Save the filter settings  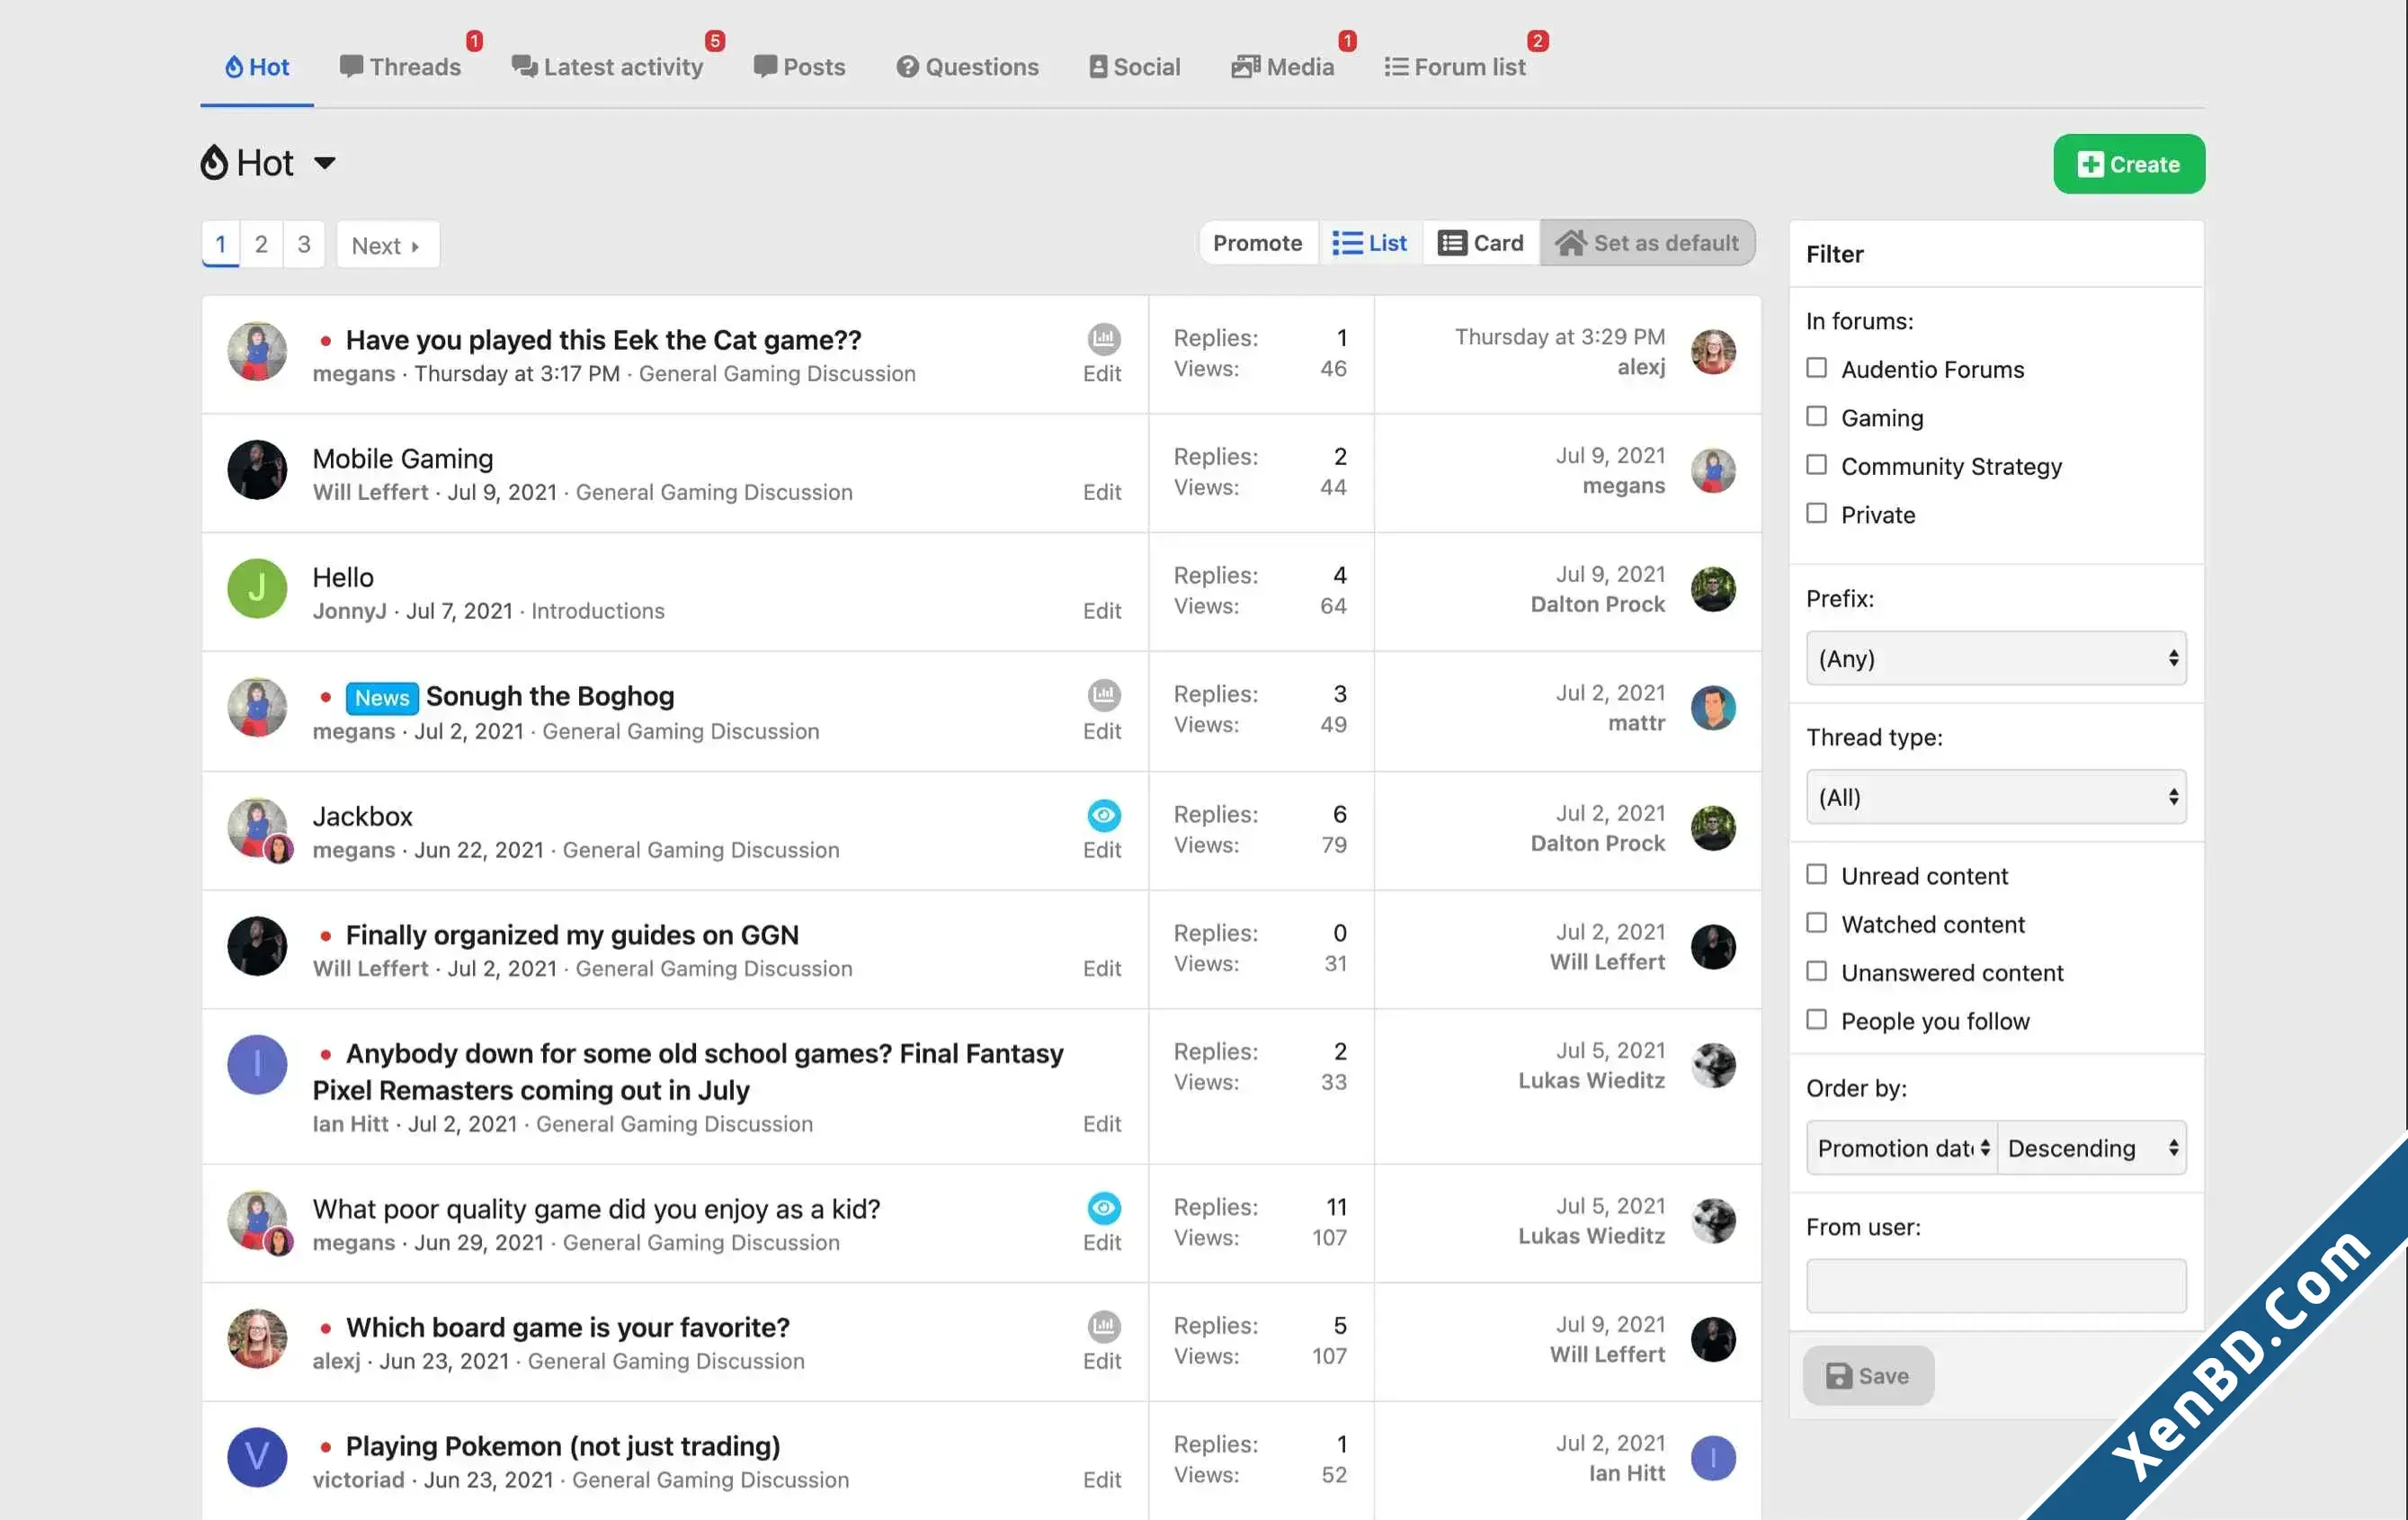[1867, 1376]
